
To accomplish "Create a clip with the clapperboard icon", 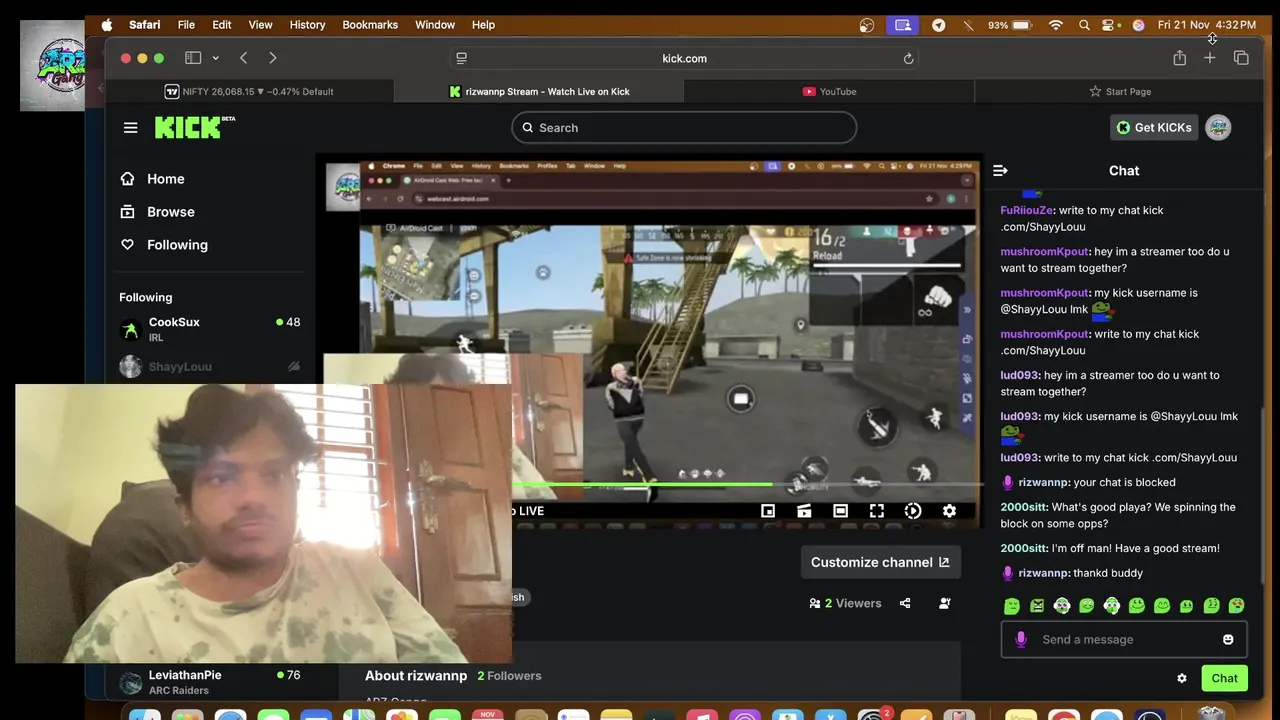I will pos(804,511).
